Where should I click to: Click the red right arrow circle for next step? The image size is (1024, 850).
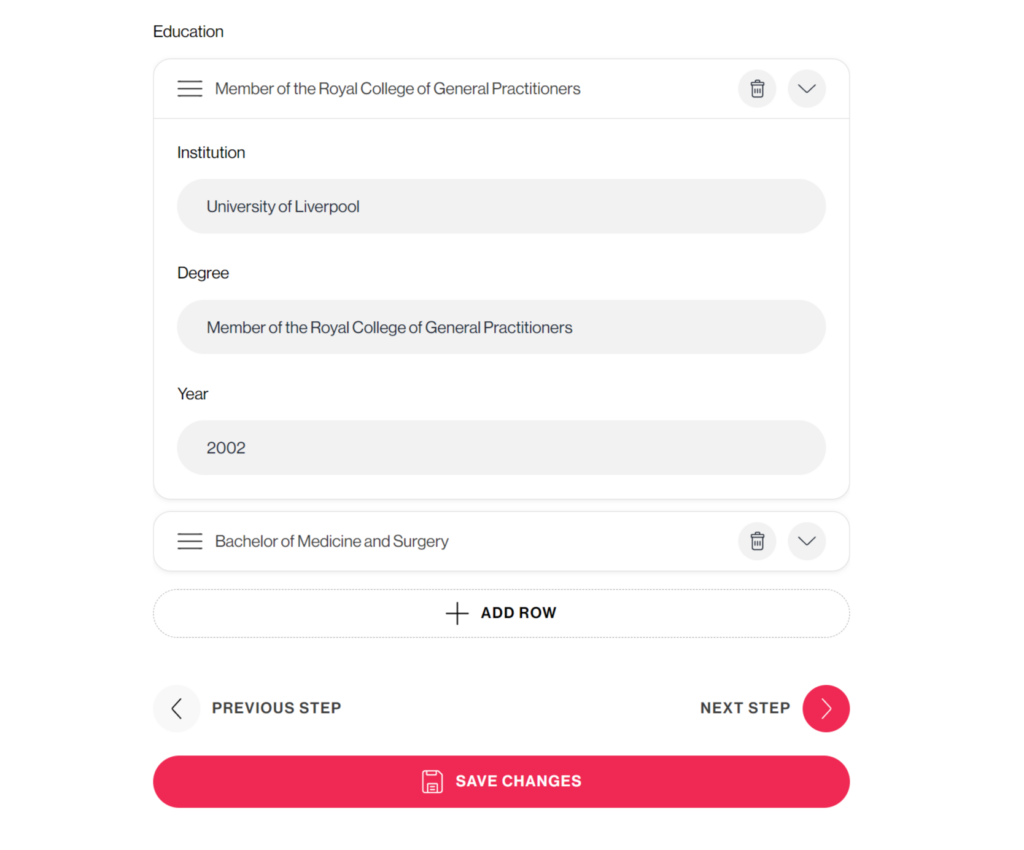pyautogui.click(x=825, y=708)
